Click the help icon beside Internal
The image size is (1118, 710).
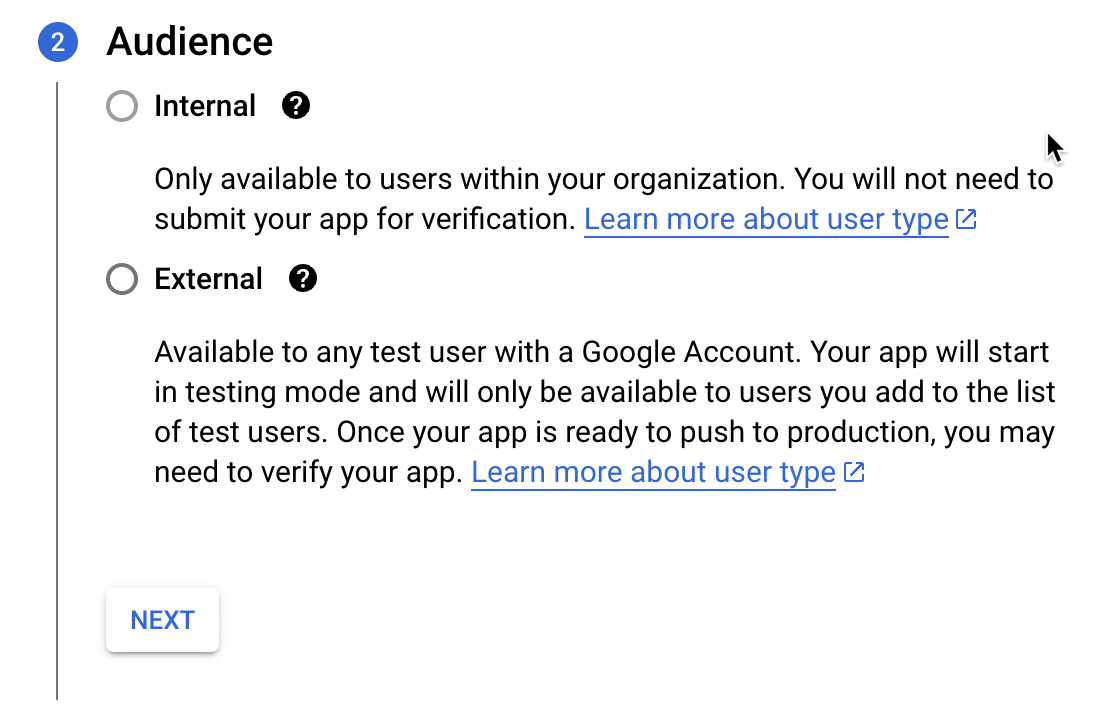296,106
